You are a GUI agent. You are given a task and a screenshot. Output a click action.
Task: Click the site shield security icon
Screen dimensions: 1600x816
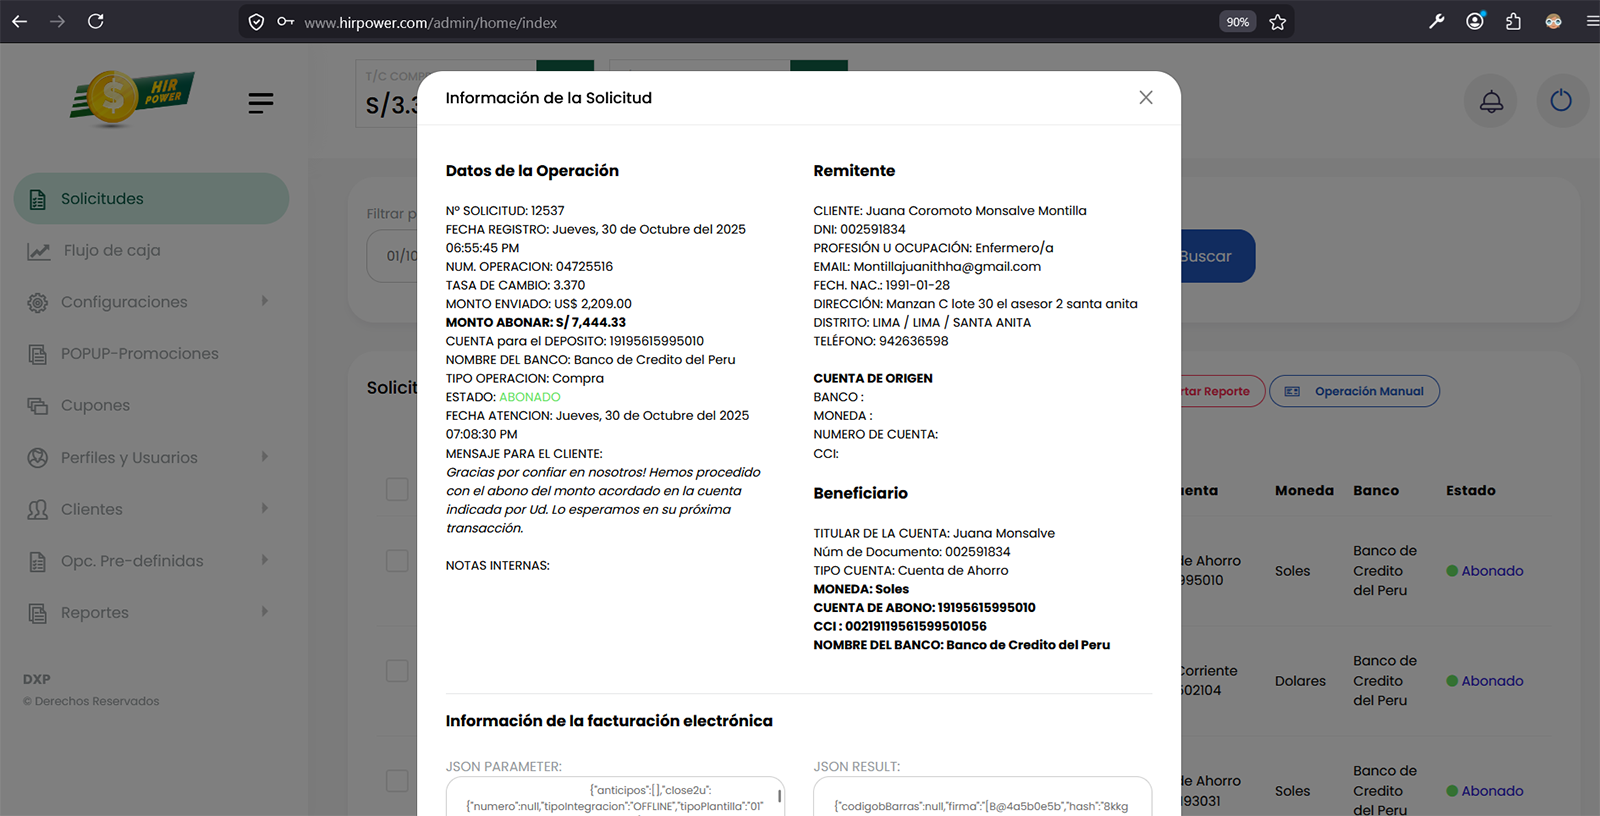click(256, 22)
